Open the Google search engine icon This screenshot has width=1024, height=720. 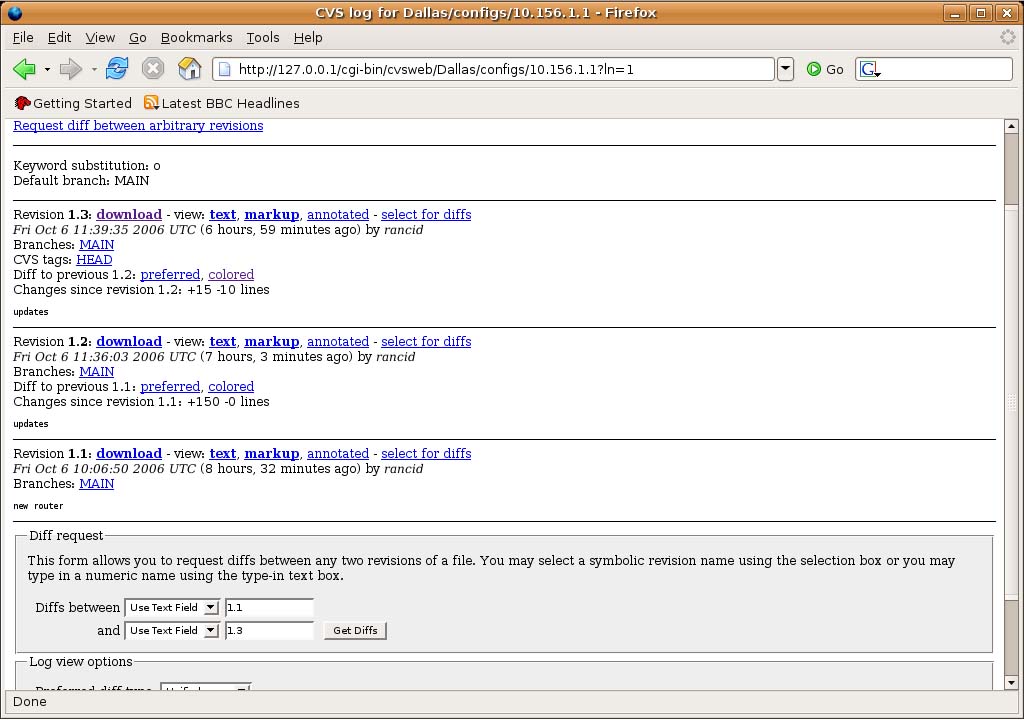869,69
